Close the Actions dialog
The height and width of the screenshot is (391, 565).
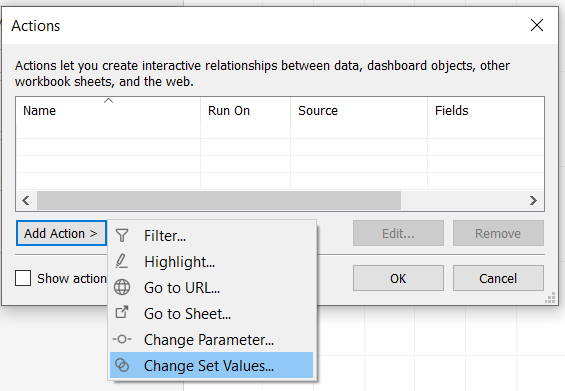pos(537,25)
